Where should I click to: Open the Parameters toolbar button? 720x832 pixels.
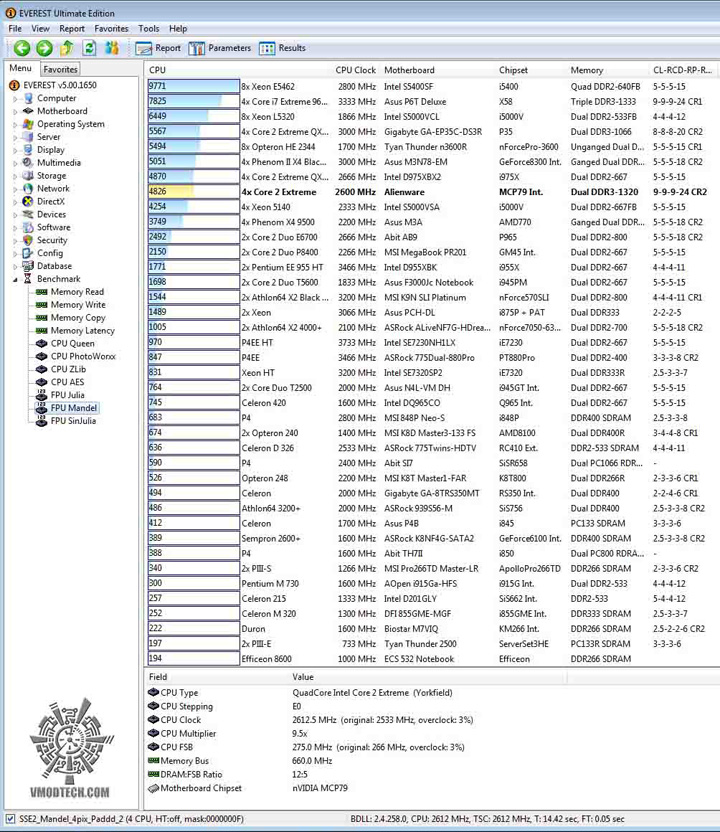point(220,48)
